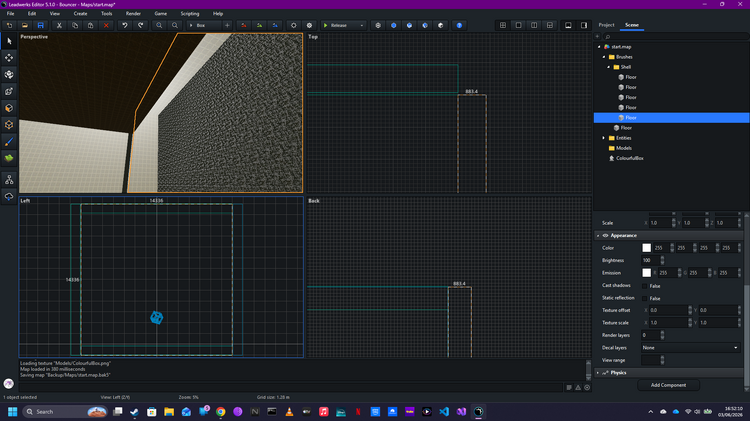Open the Decal layers None dropdown
Screen dimensions: 750x421
point(690,348)
